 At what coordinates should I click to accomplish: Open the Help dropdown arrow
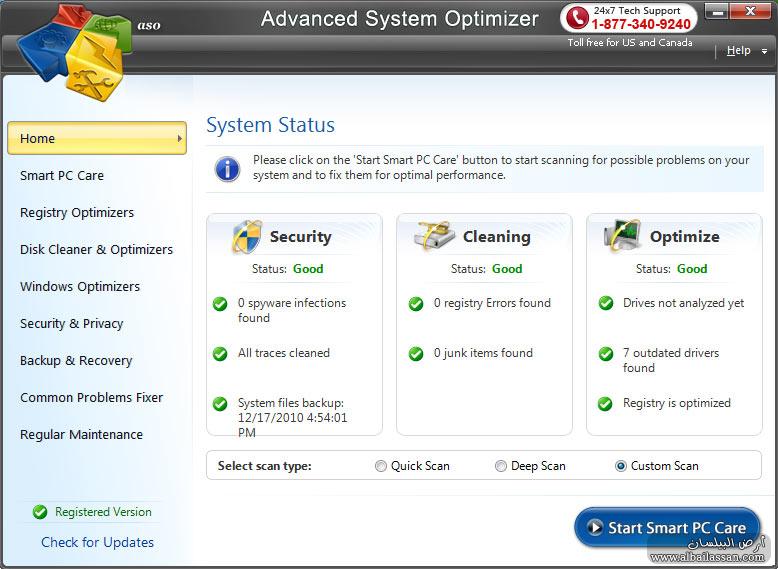point(765,51)
